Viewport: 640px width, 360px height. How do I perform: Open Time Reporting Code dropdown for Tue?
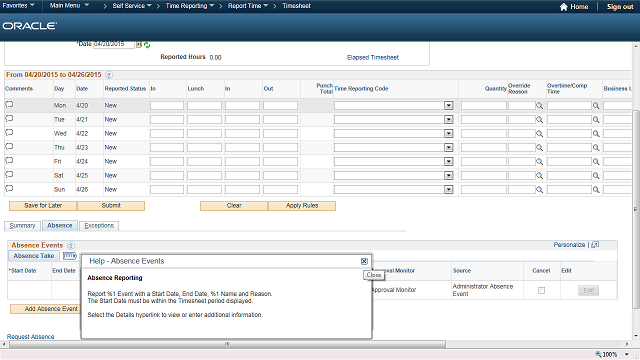coord(449,120)
